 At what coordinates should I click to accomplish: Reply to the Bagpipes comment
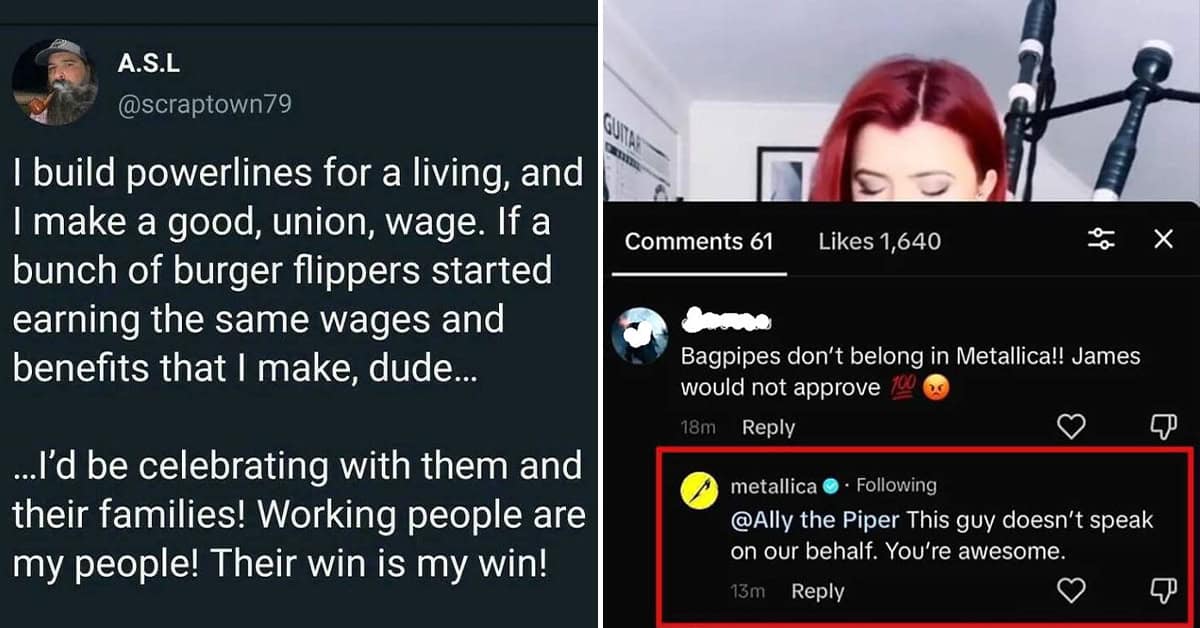pyautogui.click(x=768, y=427)
